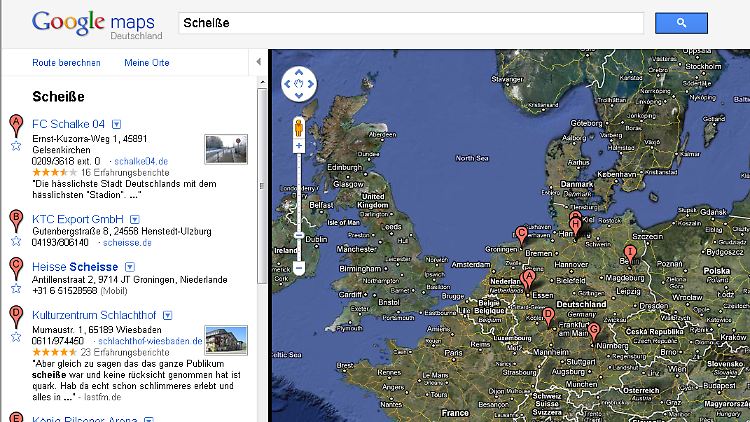This screenshot has width=750, height=422.
Task: Toggle star for Heisse Scheisse result
Action: 16,287
